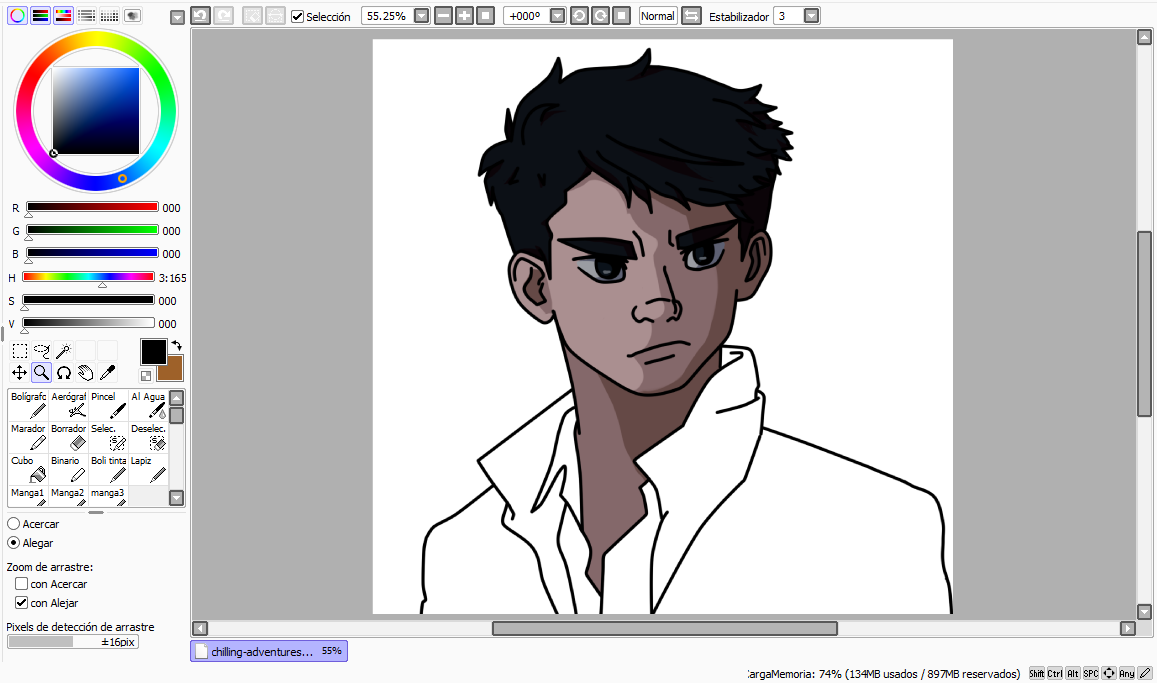The width and height of the screenshot is (1157, 683).
Task: Click the drag detection pixels ±16pix slider
Action: pyautogui.click(x=73, y=642)
